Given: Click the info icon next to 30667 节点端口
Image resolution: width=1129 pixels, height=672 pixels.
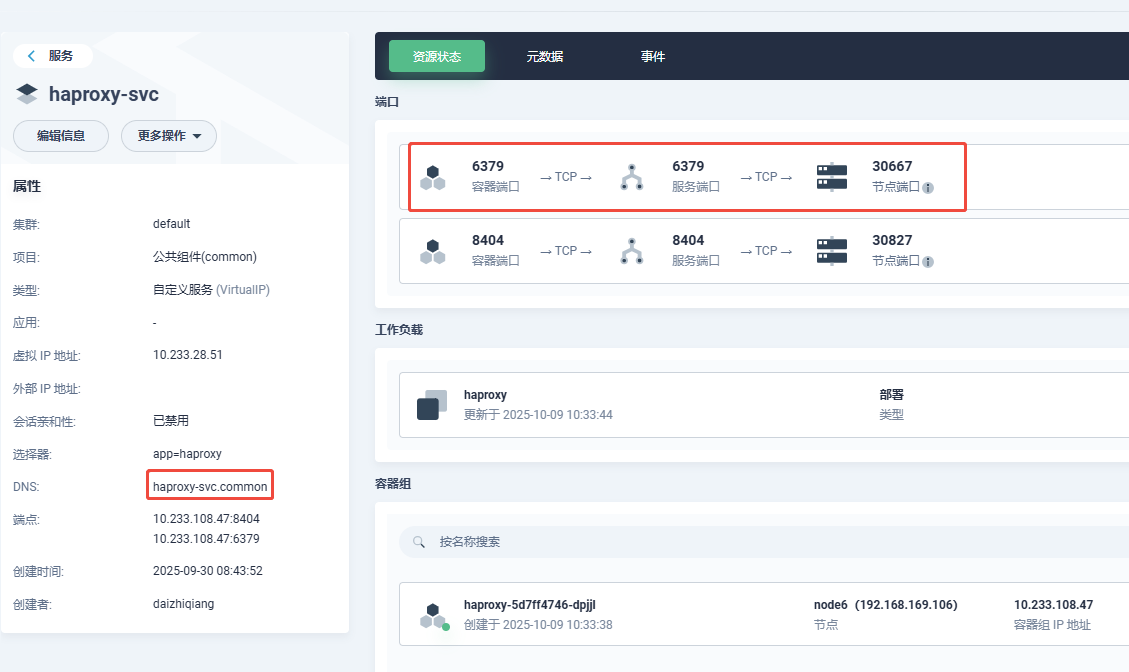Looking at the screenshot, I should (928, 188).
